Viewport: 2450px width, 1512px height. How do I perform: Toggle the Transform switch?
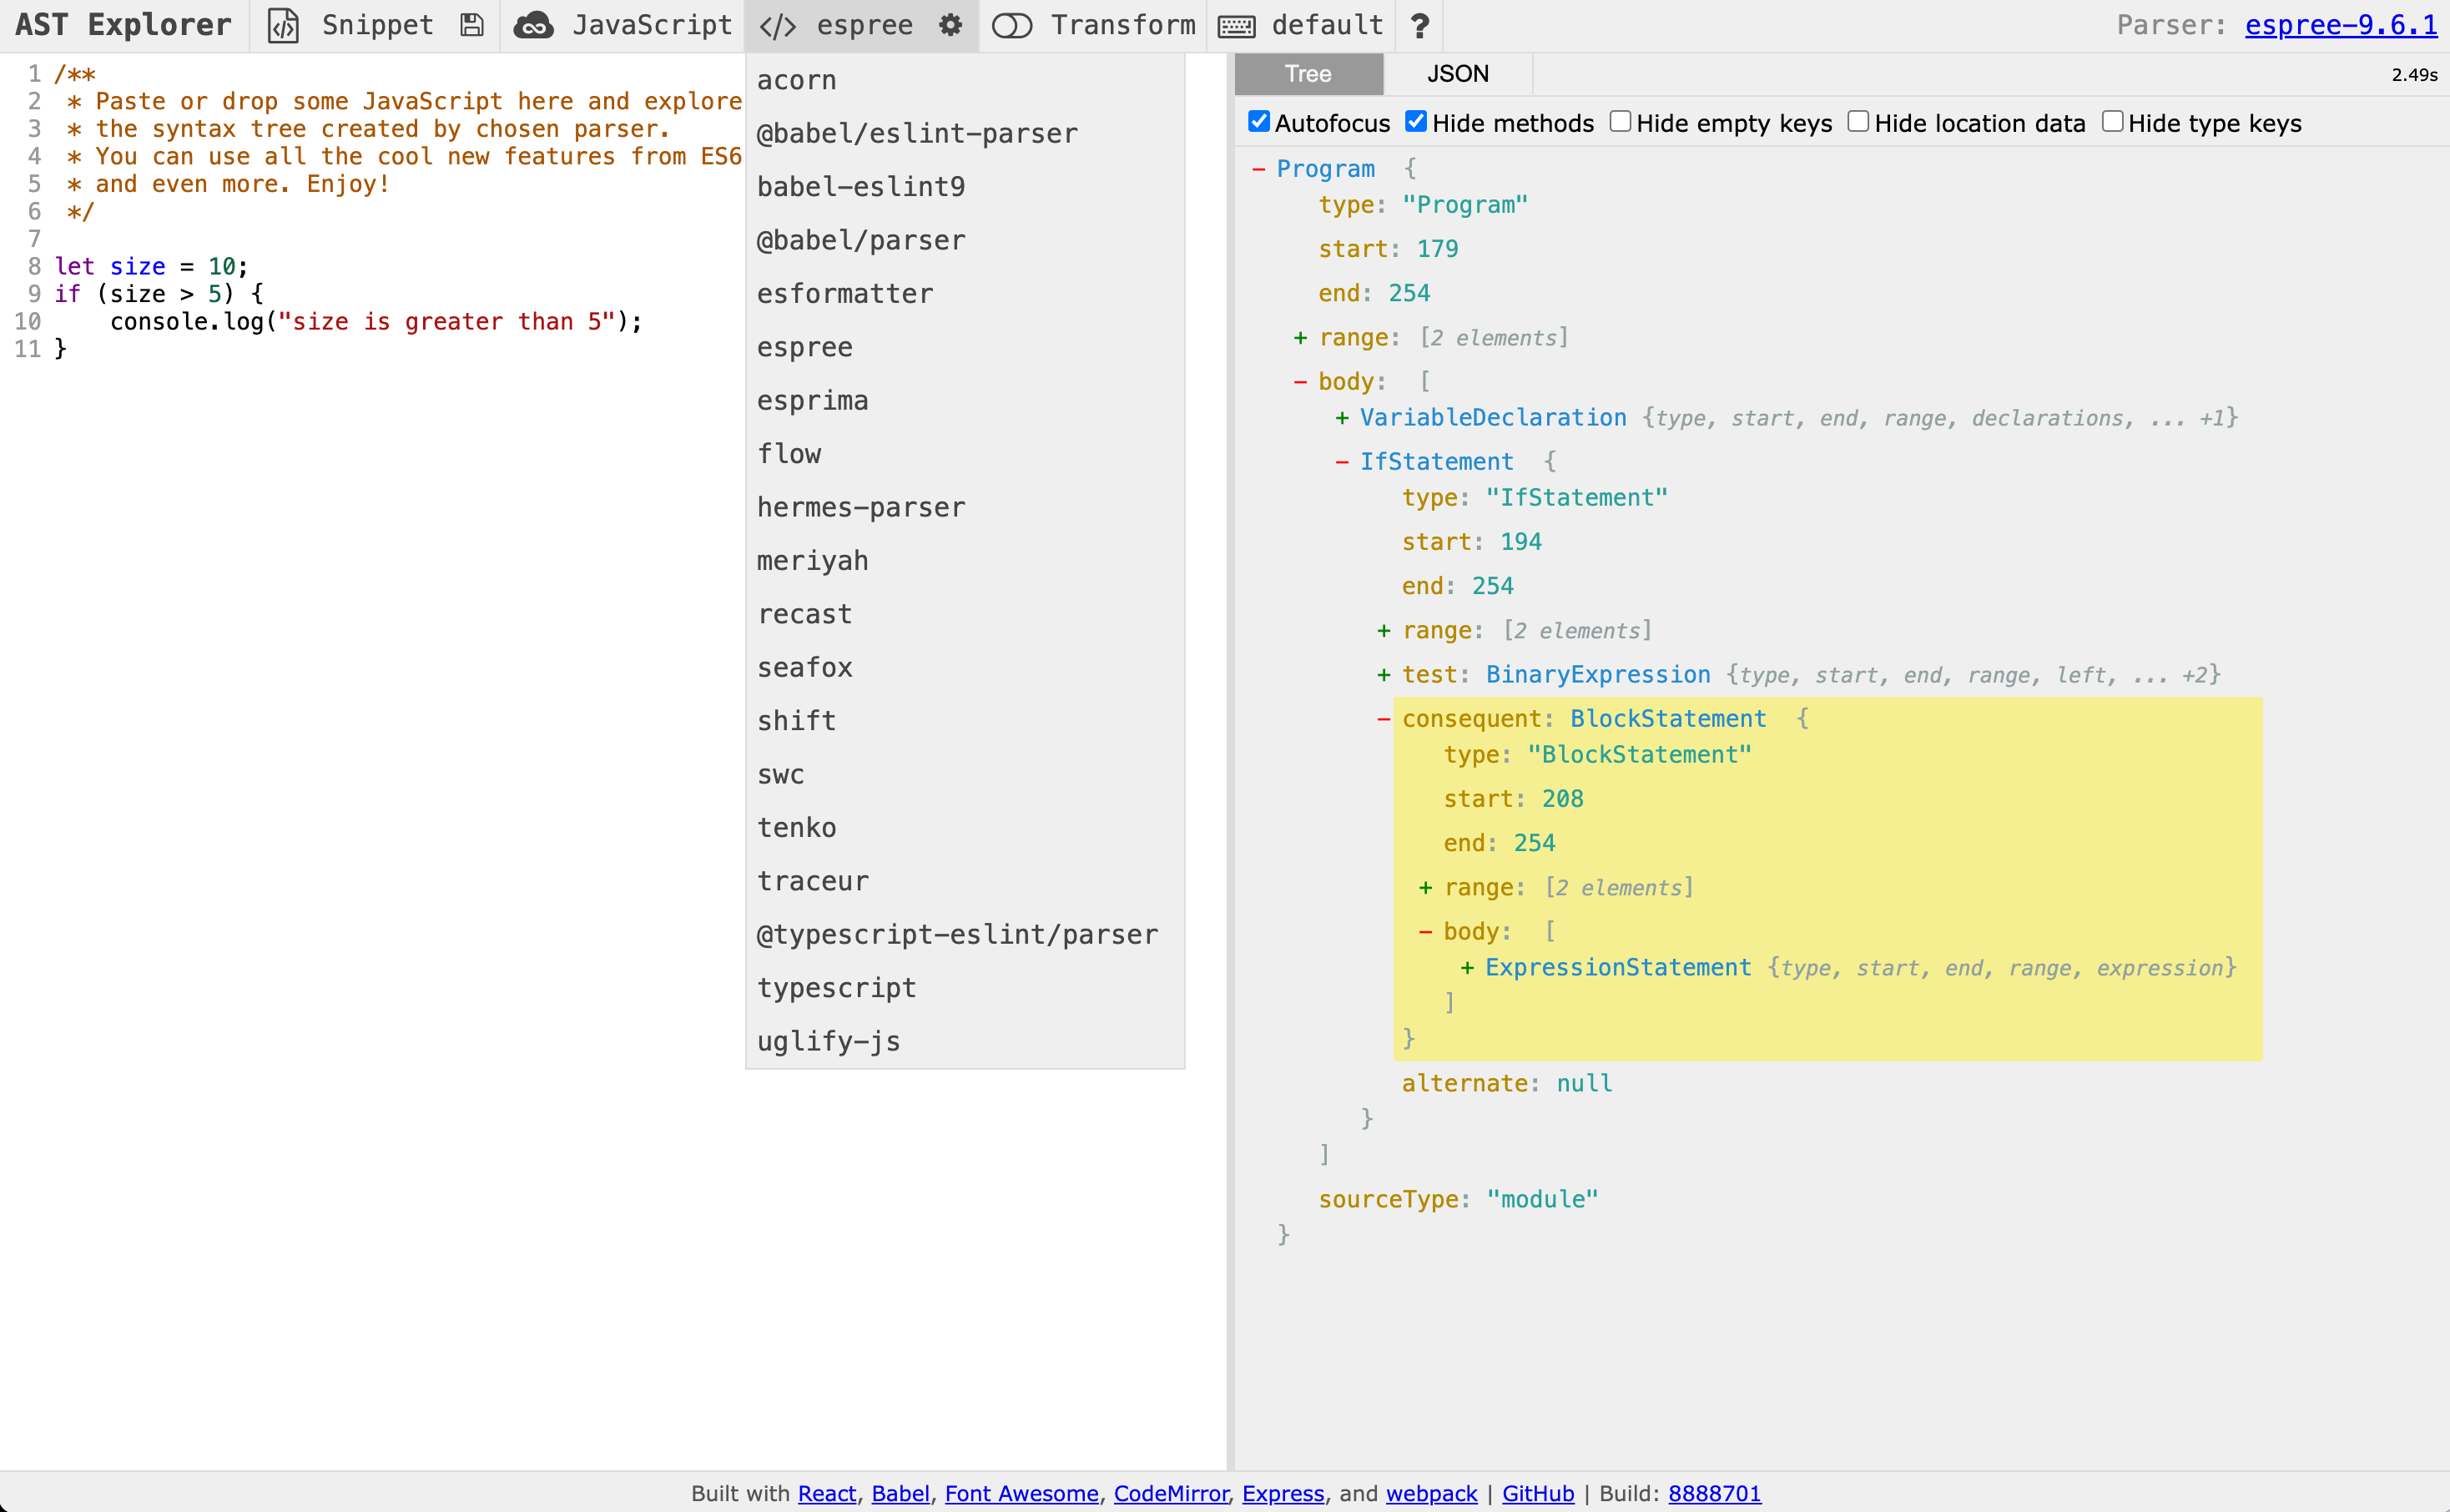pyautogui.click(x=1011, y=25)
